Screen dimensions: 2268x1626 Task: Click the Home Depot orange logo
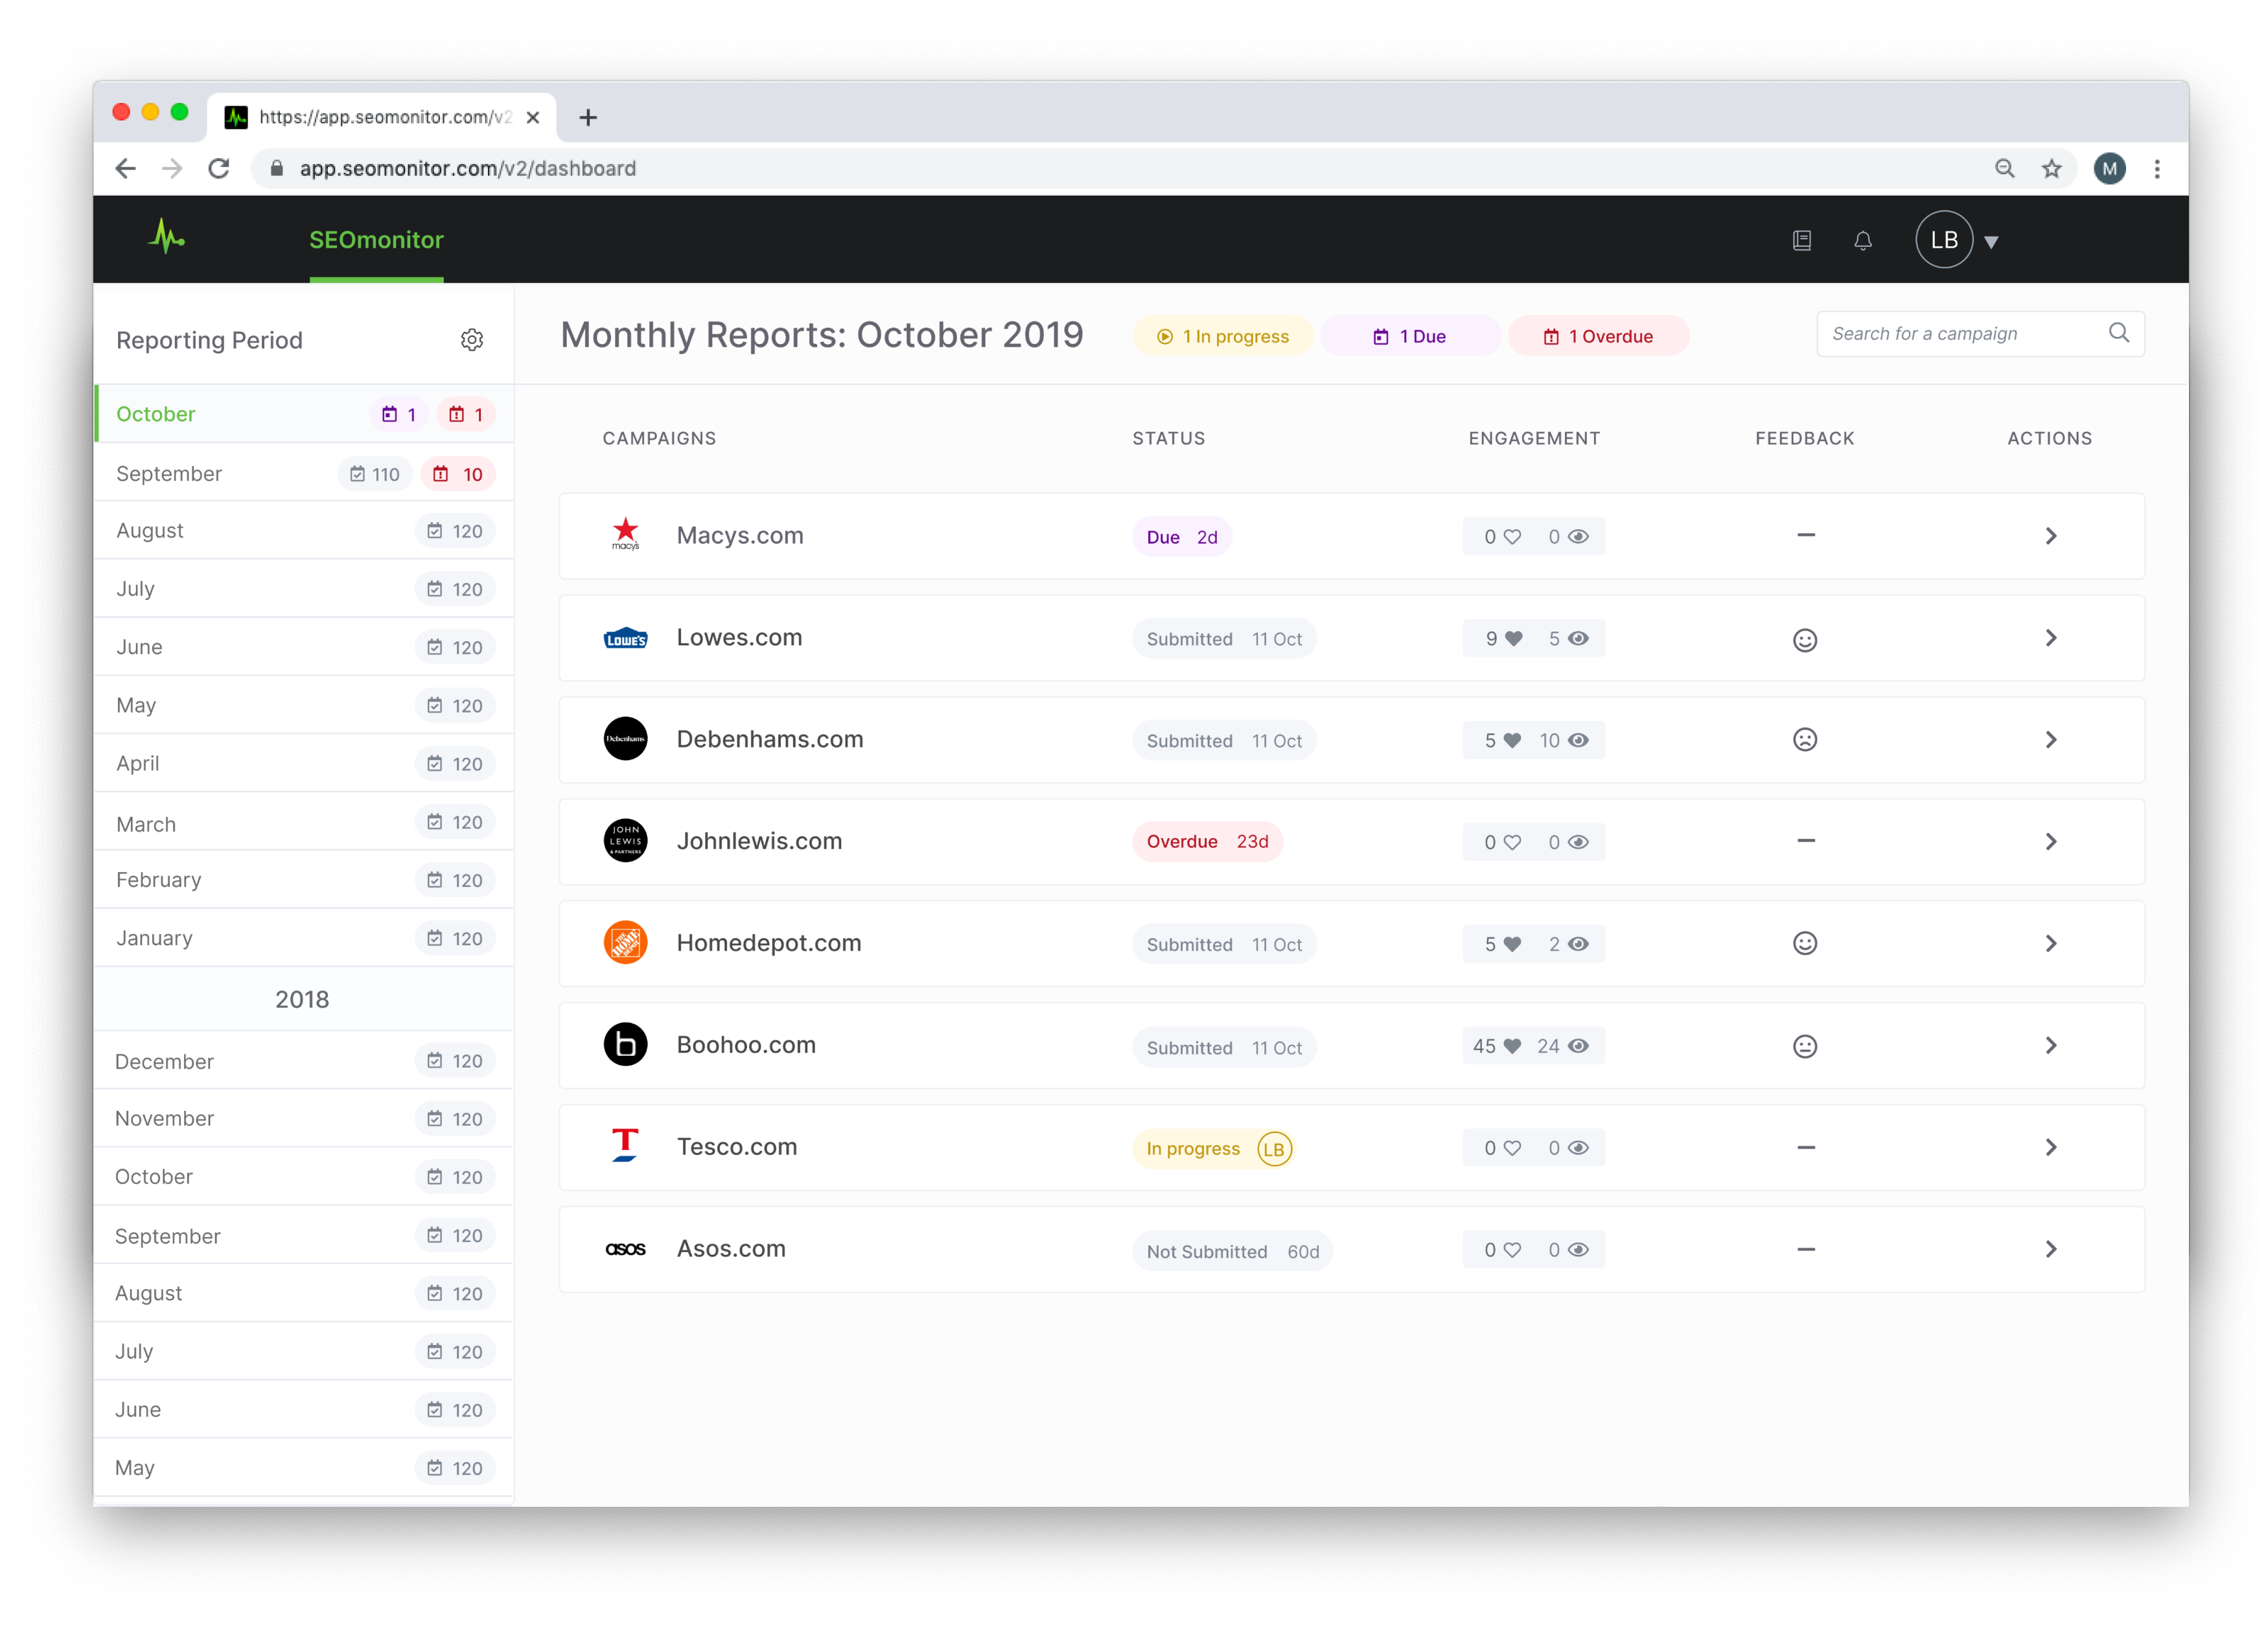(626, 943)
